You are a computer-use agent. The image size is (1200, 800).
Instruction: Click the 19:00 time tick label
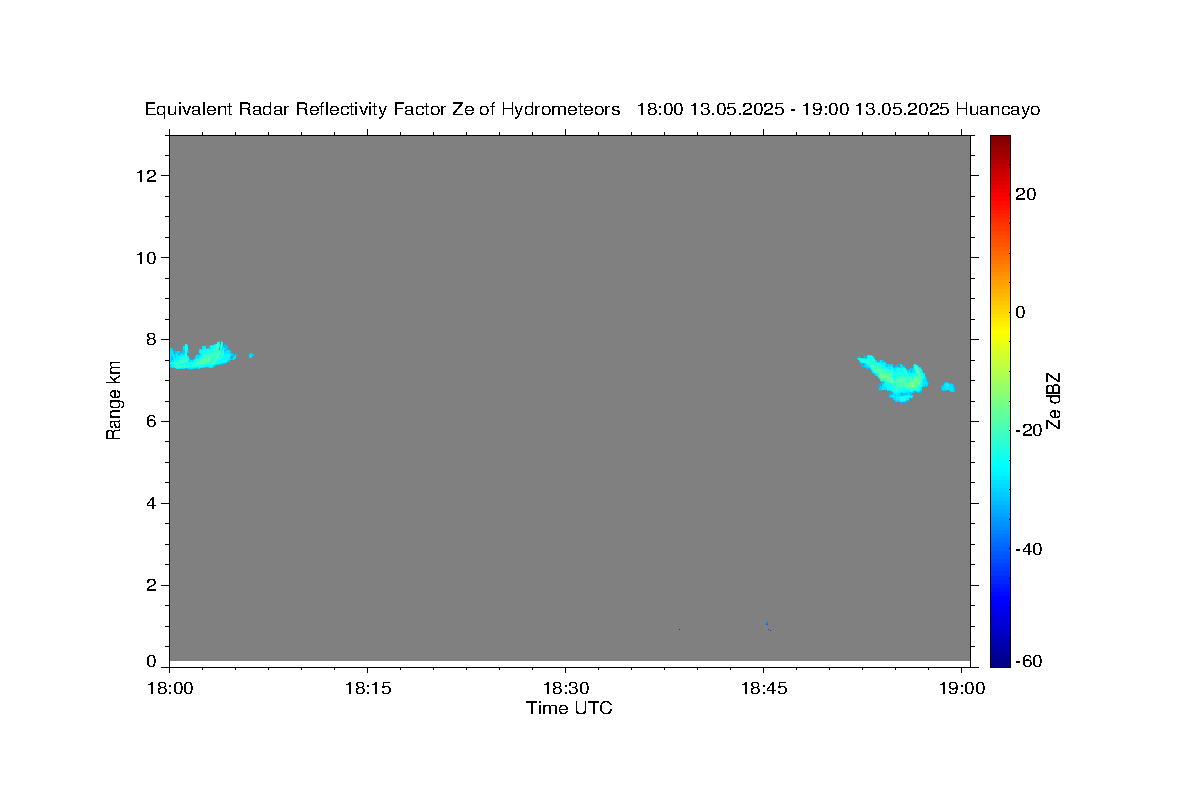961,688
